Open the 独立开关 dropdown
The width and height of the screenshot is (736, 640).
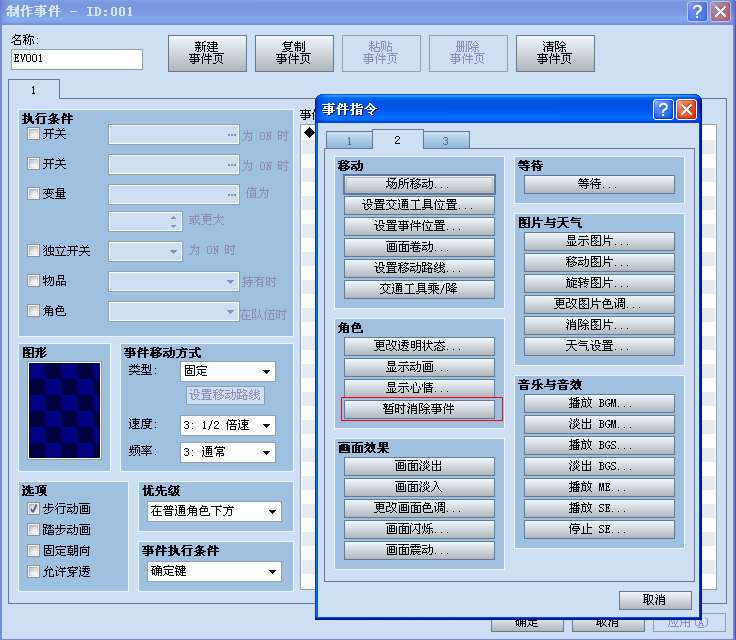[146, 251]
